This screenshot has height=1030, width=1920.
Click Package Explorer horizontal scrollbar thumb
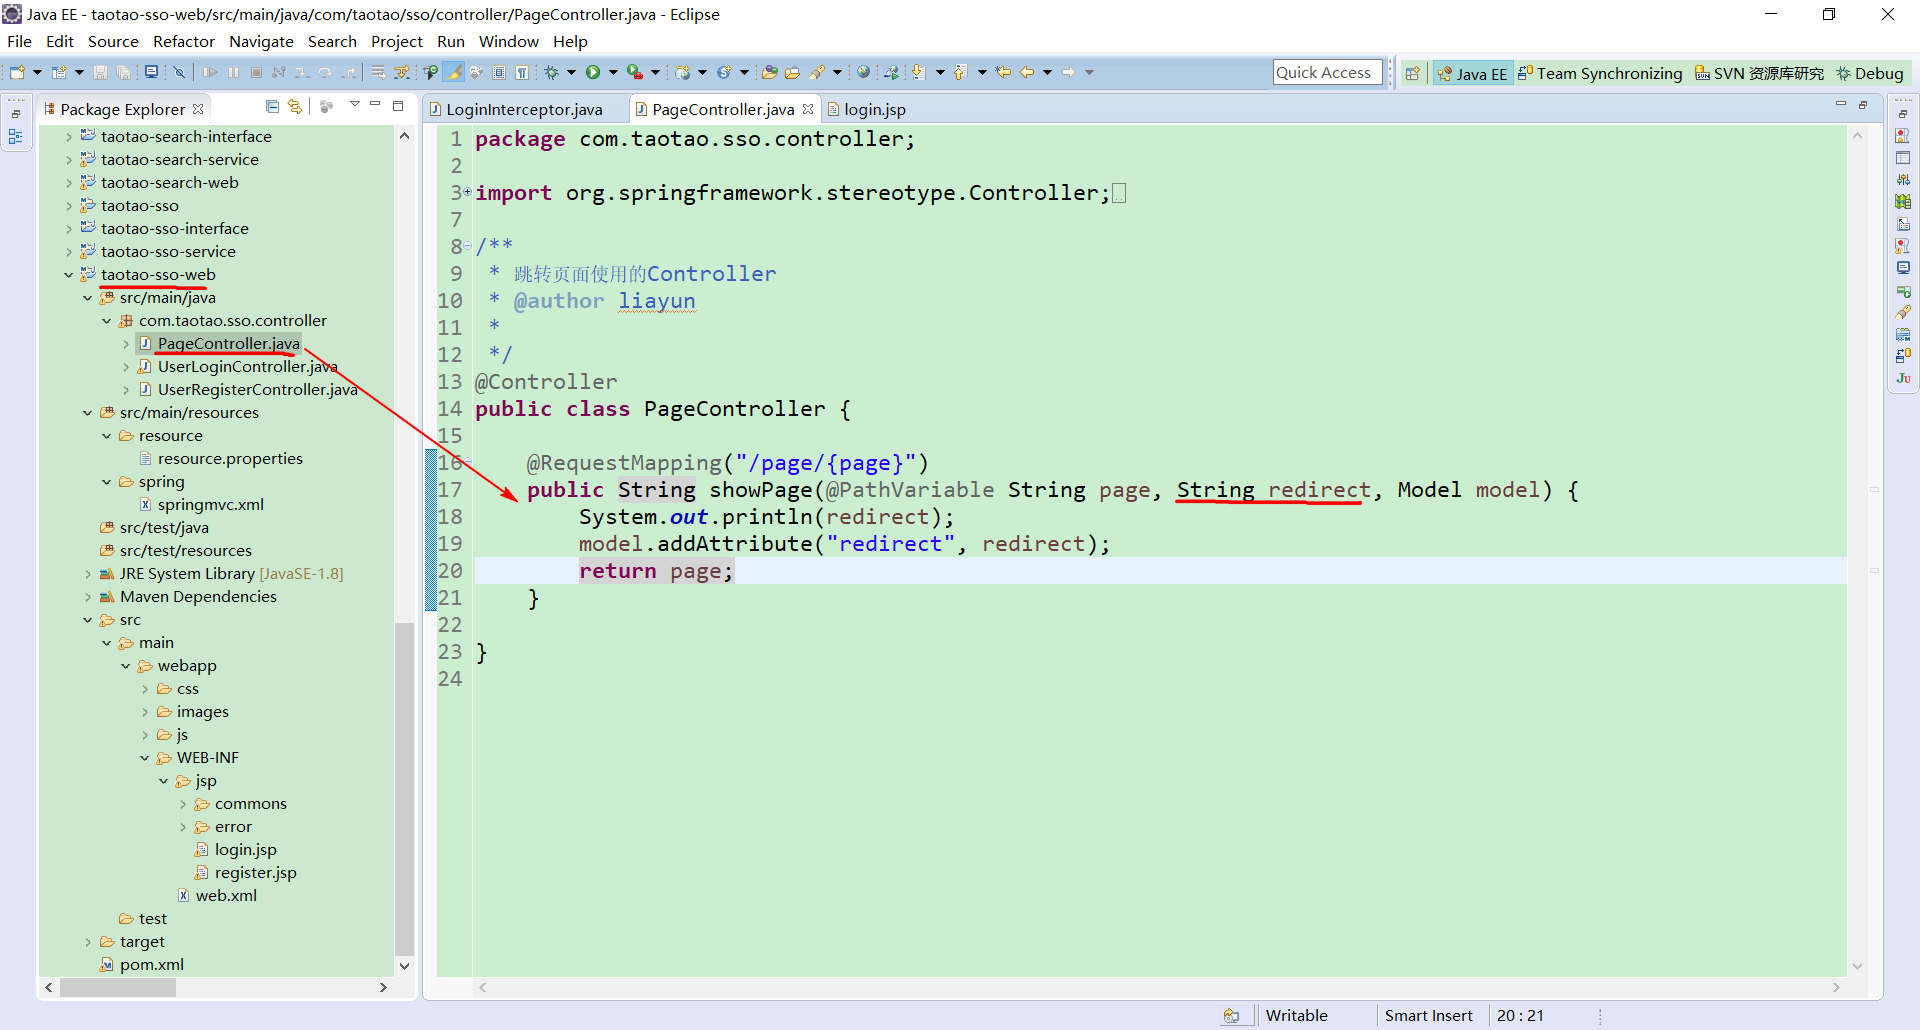(118, 987)
